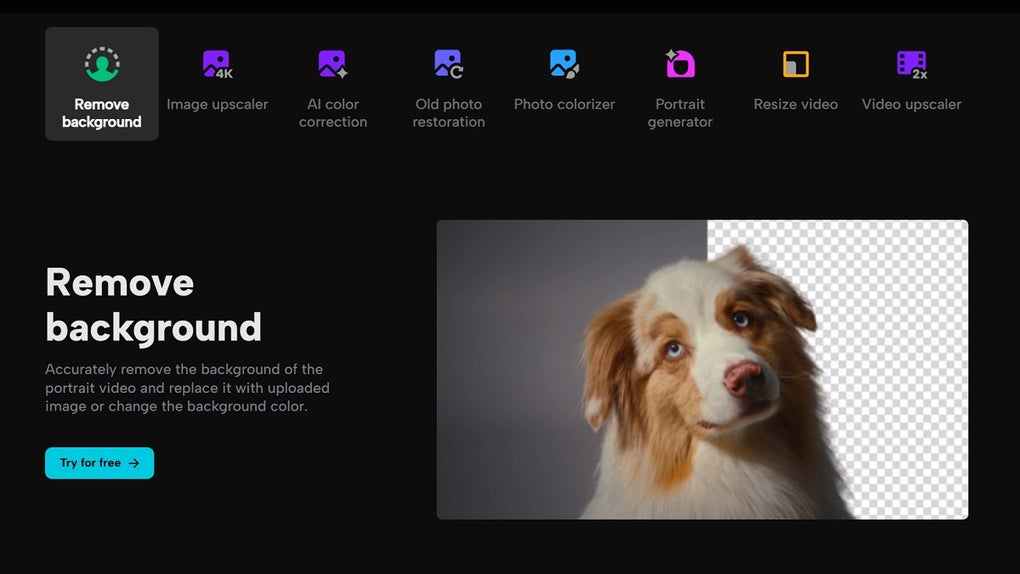Switch to the Photo colorizer tab label

[x=564, y=104]
